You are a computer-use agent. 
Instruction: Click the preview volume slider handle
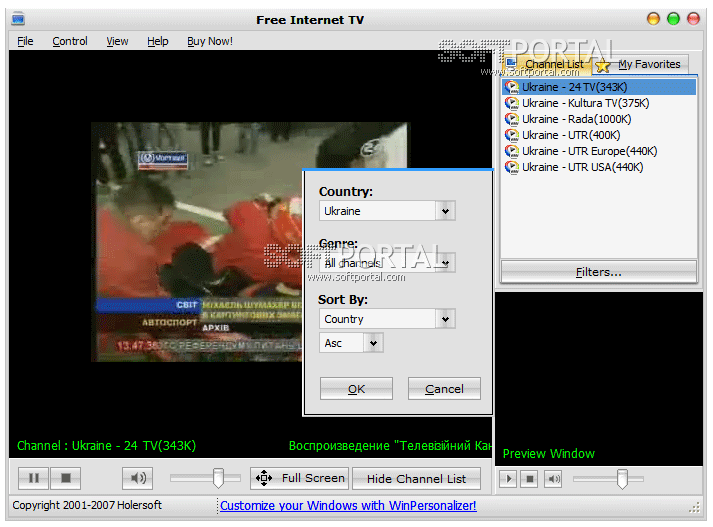[x=622, y=479]
